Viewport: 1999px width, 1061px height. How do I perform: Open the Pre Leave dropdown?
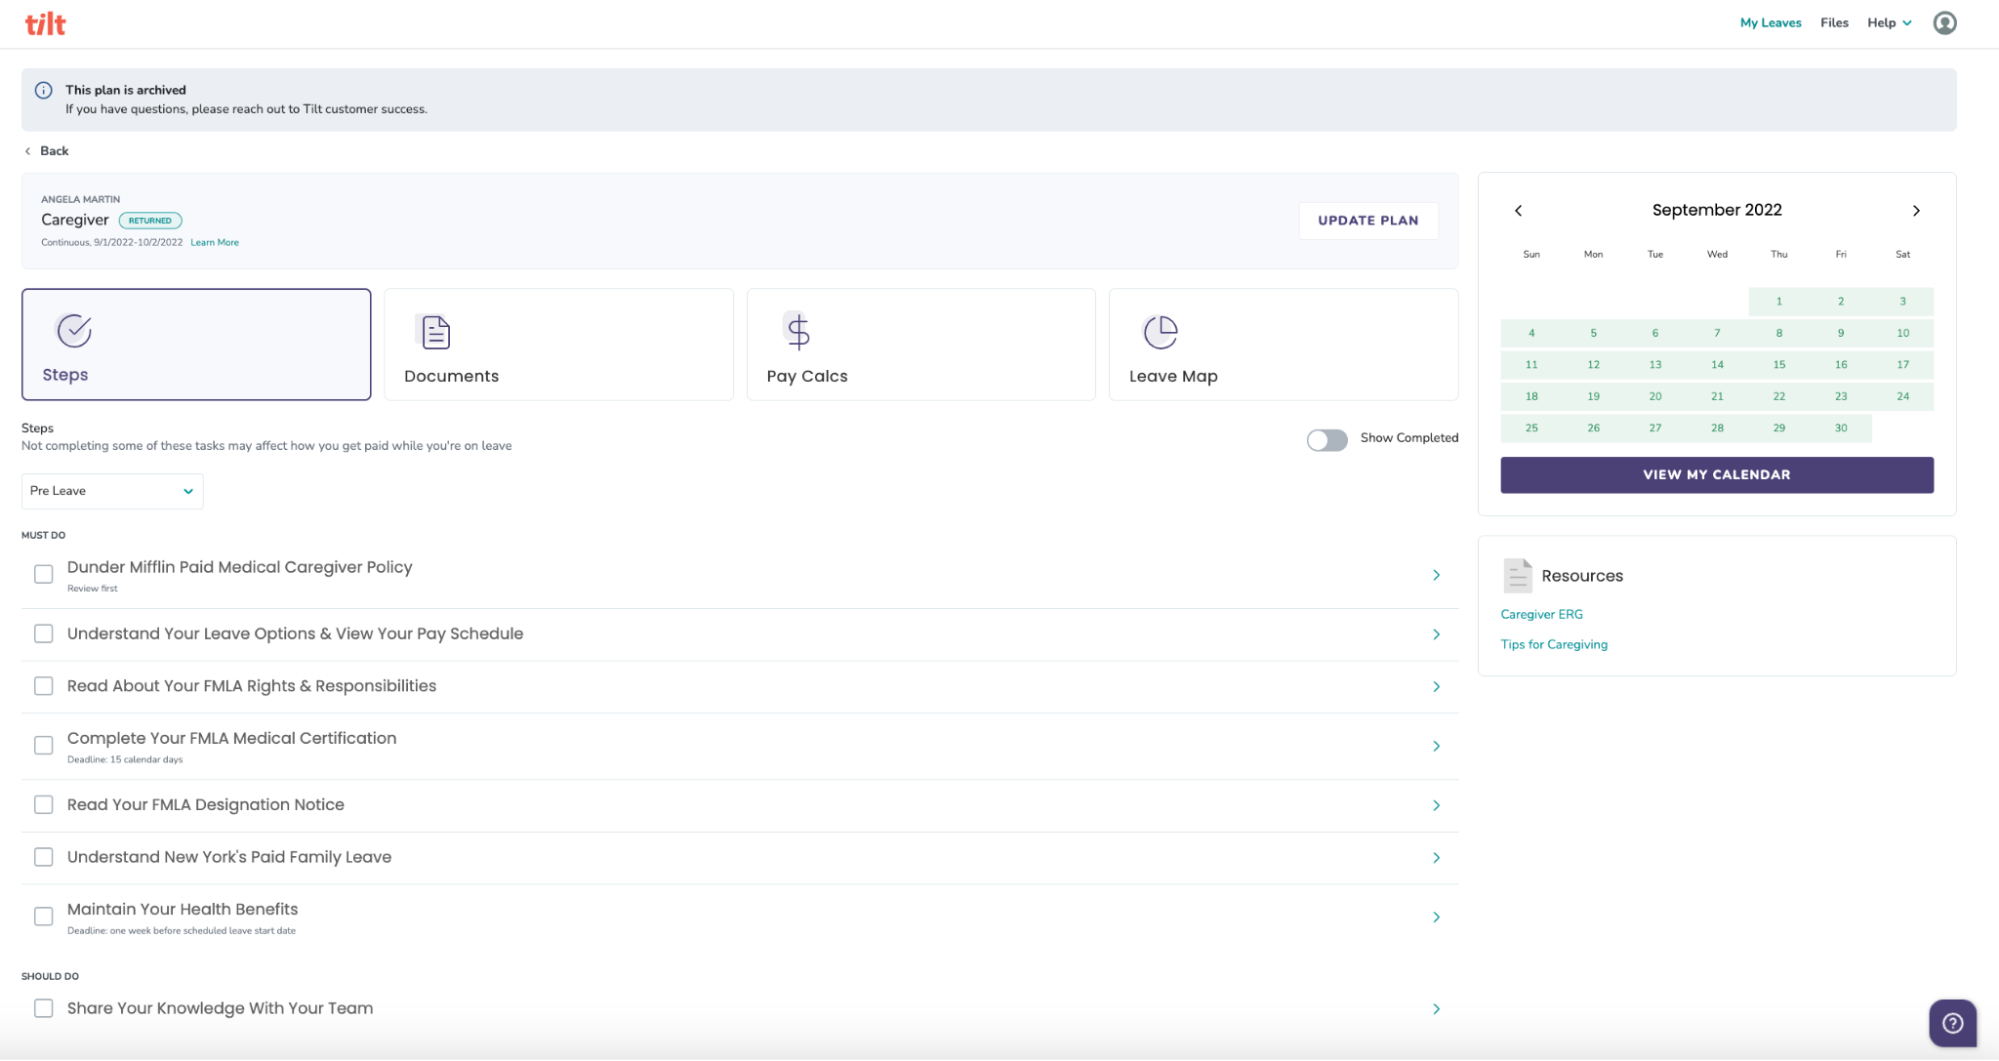(112, 491)
